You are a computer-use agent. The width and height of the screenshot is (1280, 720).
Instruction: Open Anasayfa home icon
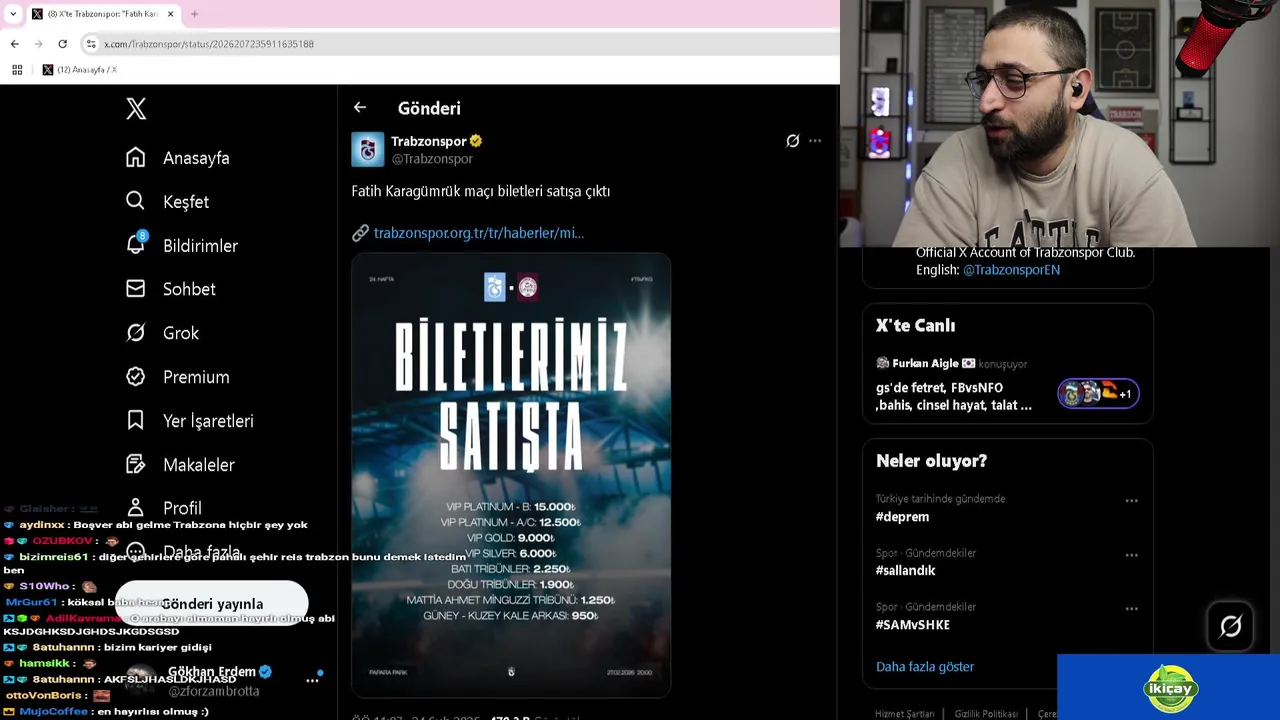136,158
